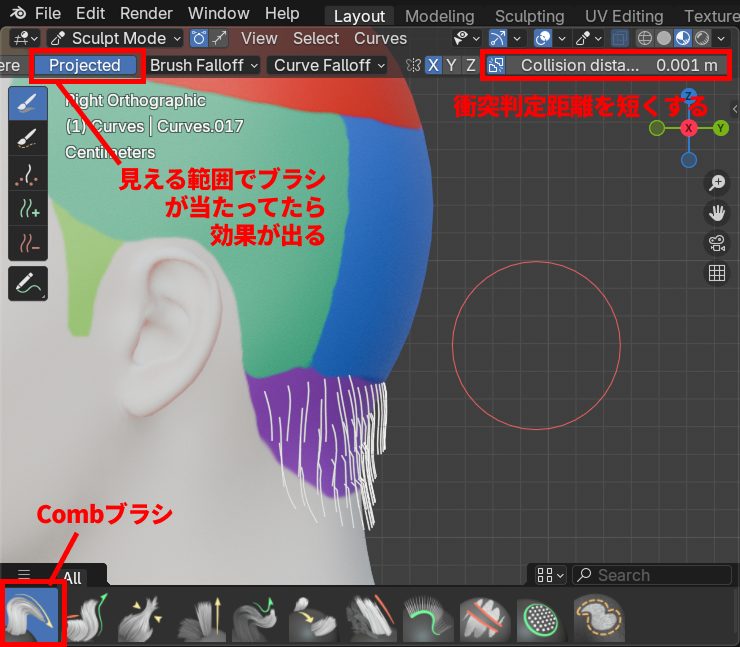The width and height of the screenshot is (740, 647).
Task: Open the Sculpt Mode dropdown
Action: [x=116, y=38]
